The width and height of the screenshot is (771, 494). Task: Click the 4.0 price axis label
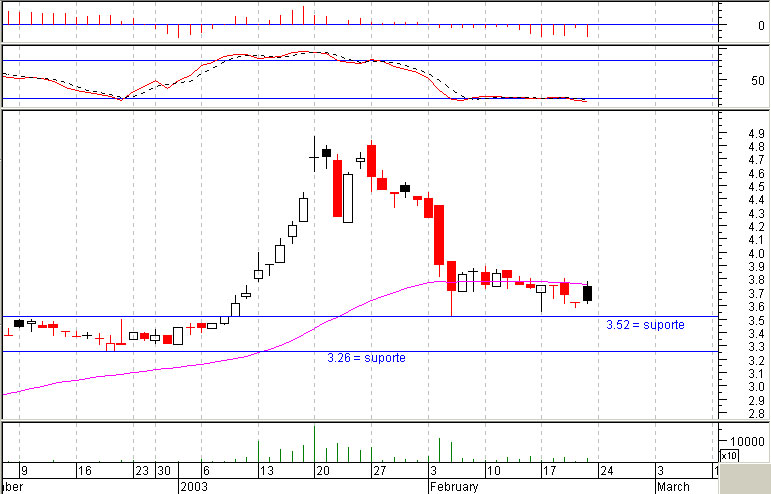pos(756,254)
